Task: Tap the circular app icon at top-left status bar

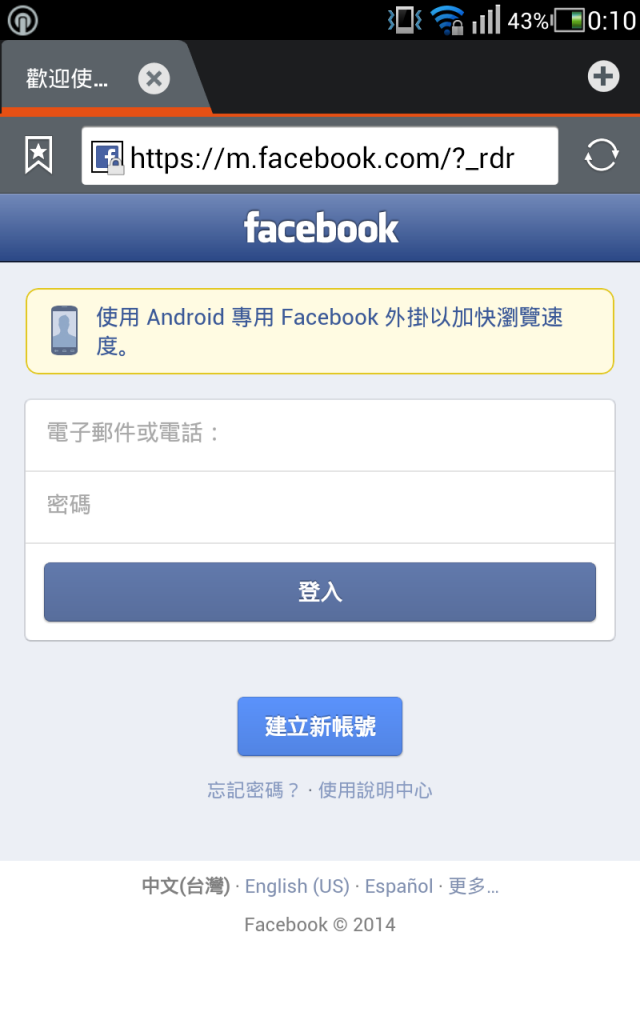Action: pos(23,20)
